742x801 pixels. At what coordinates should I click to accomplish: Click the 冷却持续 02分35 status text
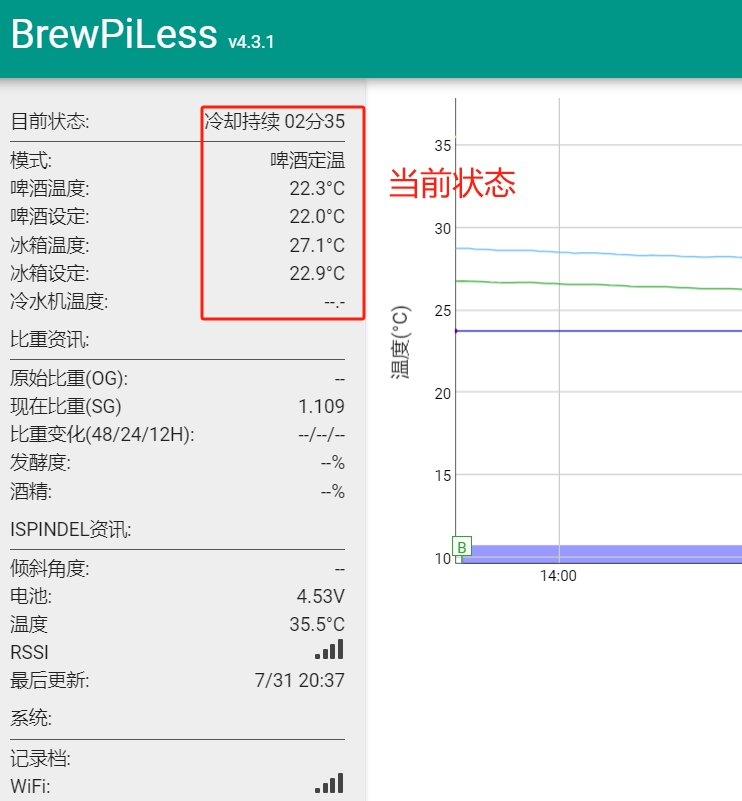click(274, 122)
